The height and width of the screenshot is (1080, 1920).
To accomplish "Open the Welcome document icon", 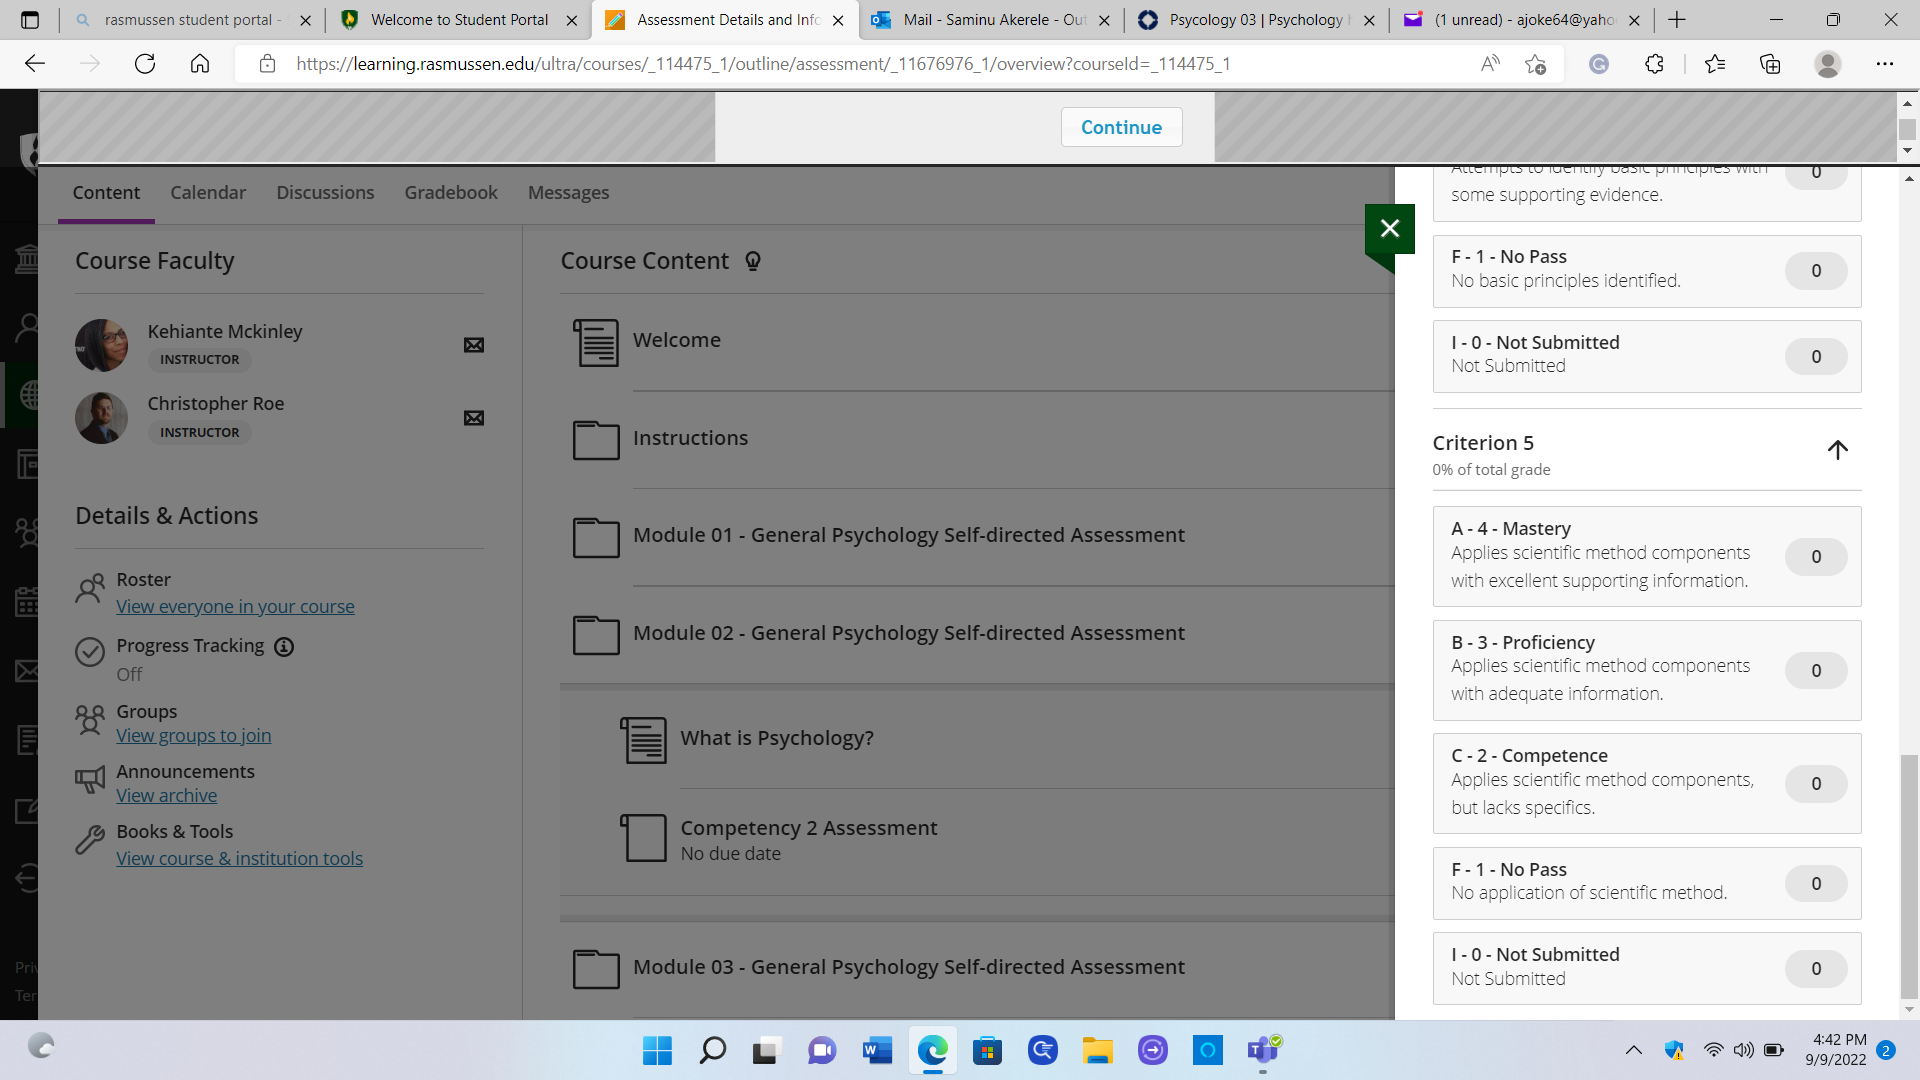I will pos(596,342).
